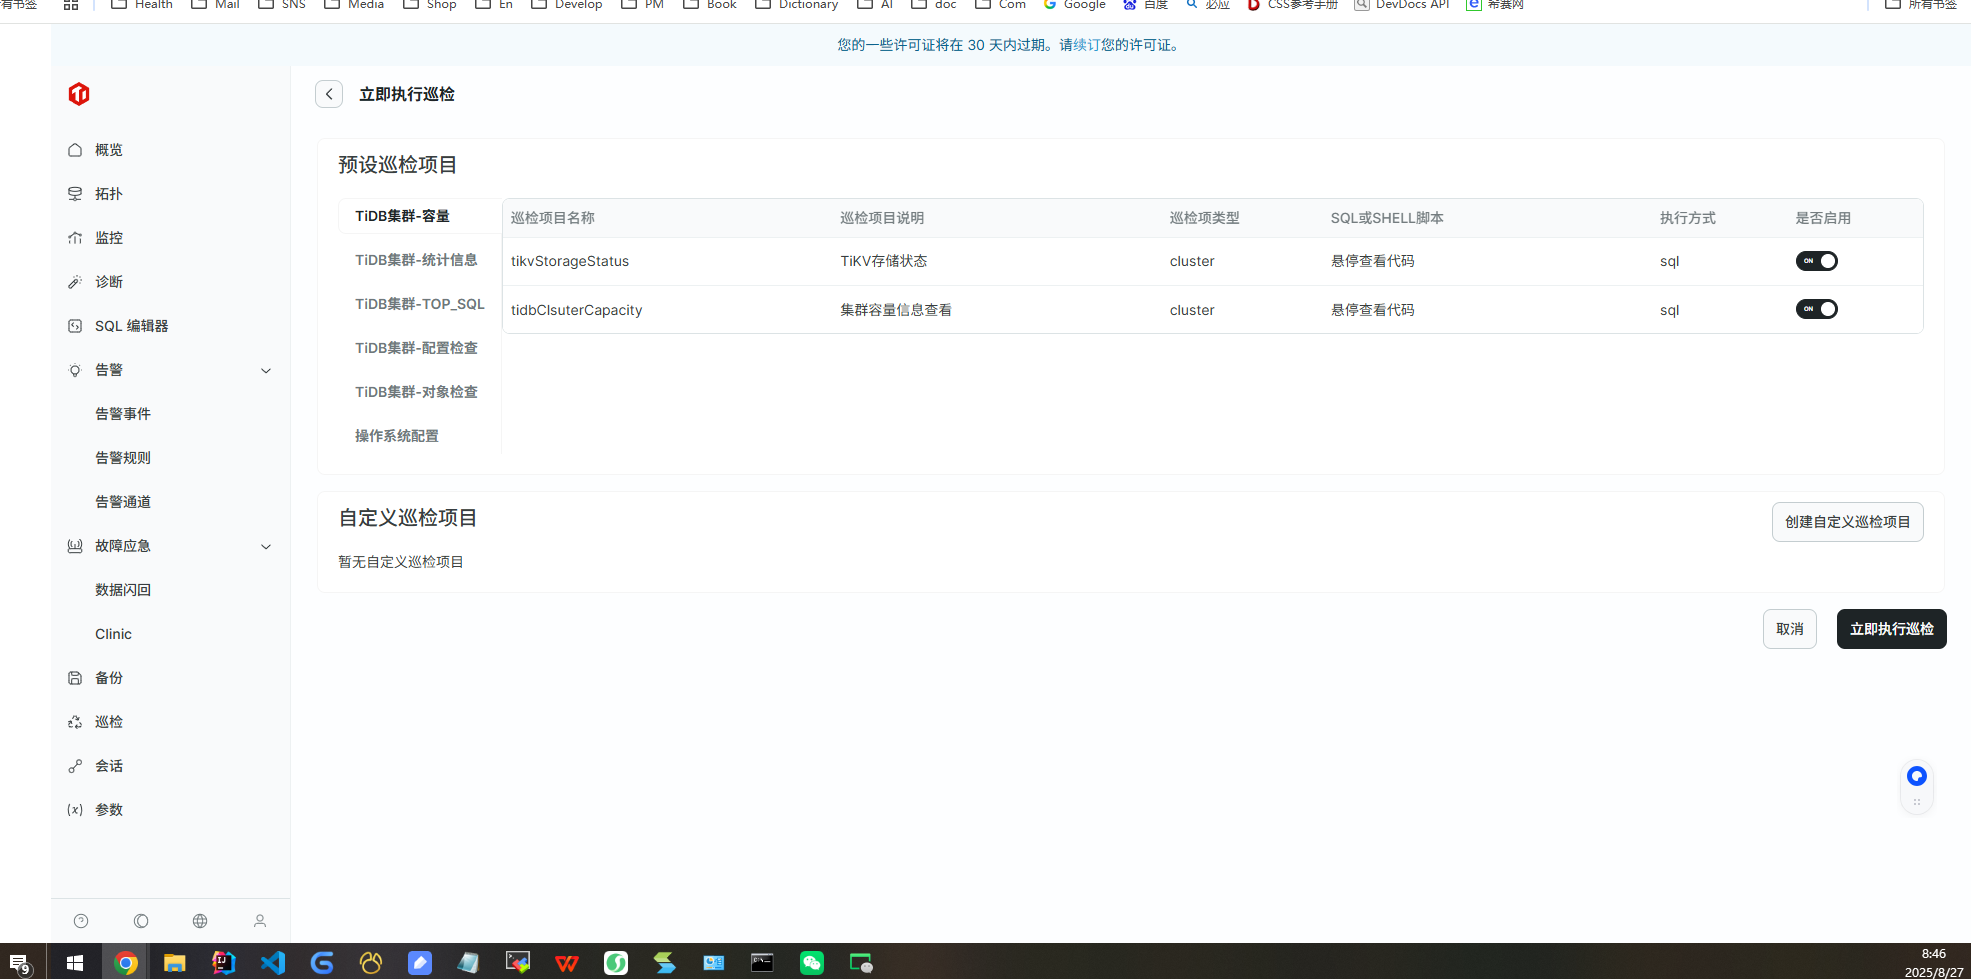Open the user profile icon
This screenshot has width=1971, height=979.
point(260,921)
